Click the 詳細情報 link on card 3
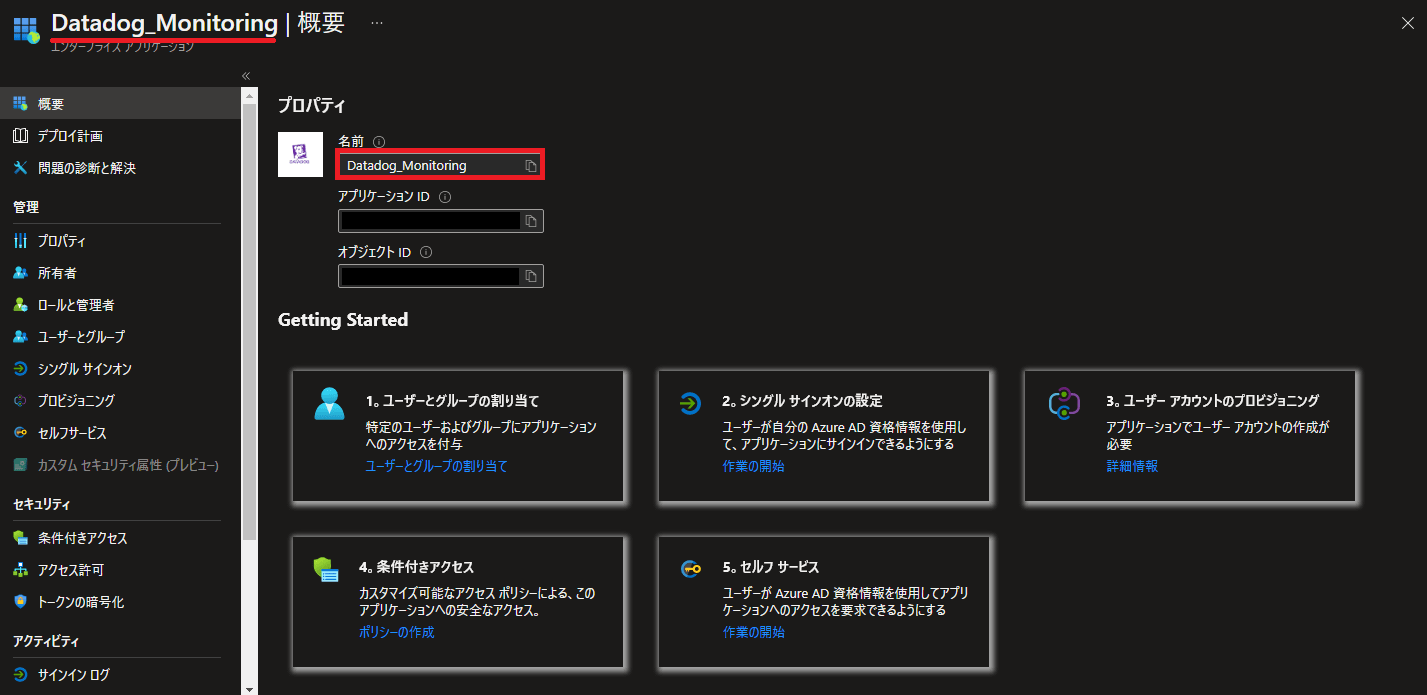 click(x=1132, y=466)
